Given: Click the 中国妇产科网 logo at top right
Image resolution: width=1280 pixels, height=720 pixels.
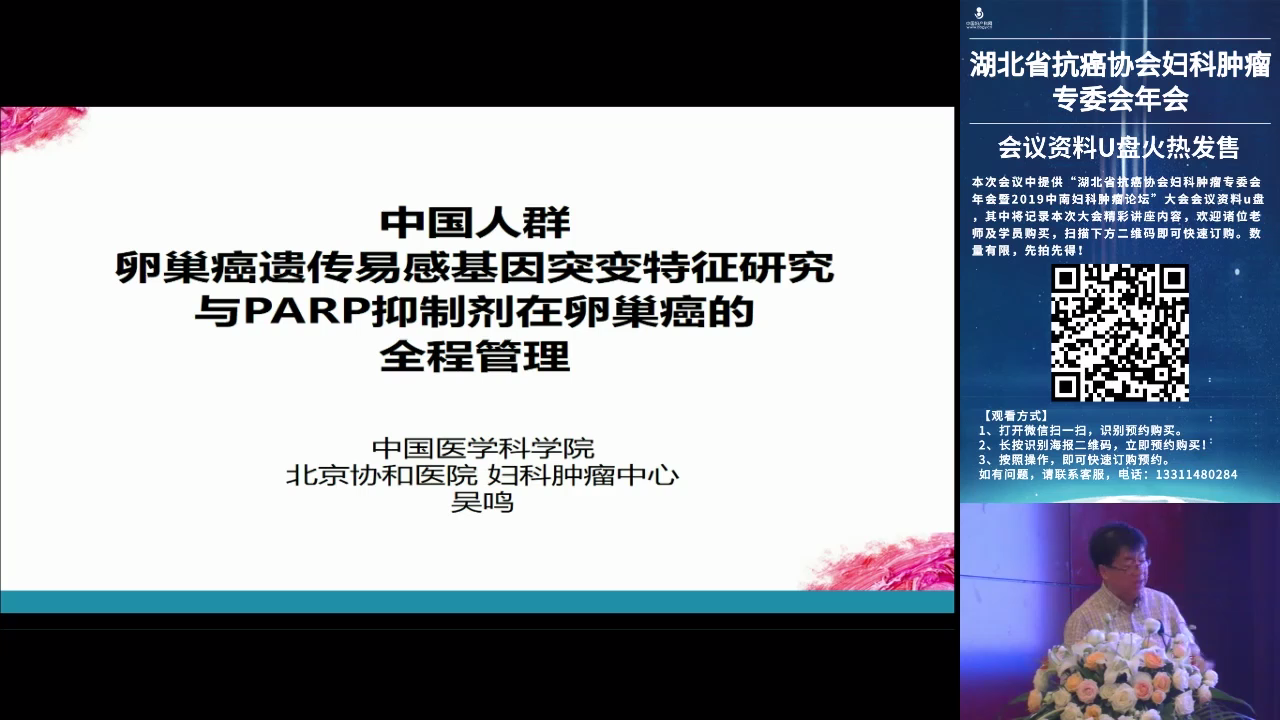Looking at the screenshot, I should coord(978,19).
